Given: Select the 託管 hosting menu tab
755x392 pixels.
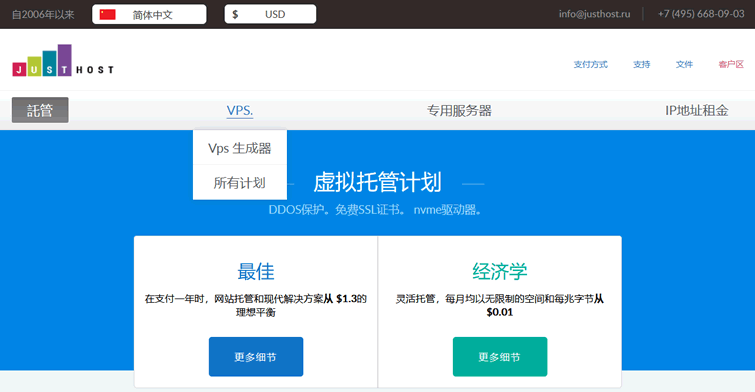Looking at the screenshot, I should click(x=40, y=110).
